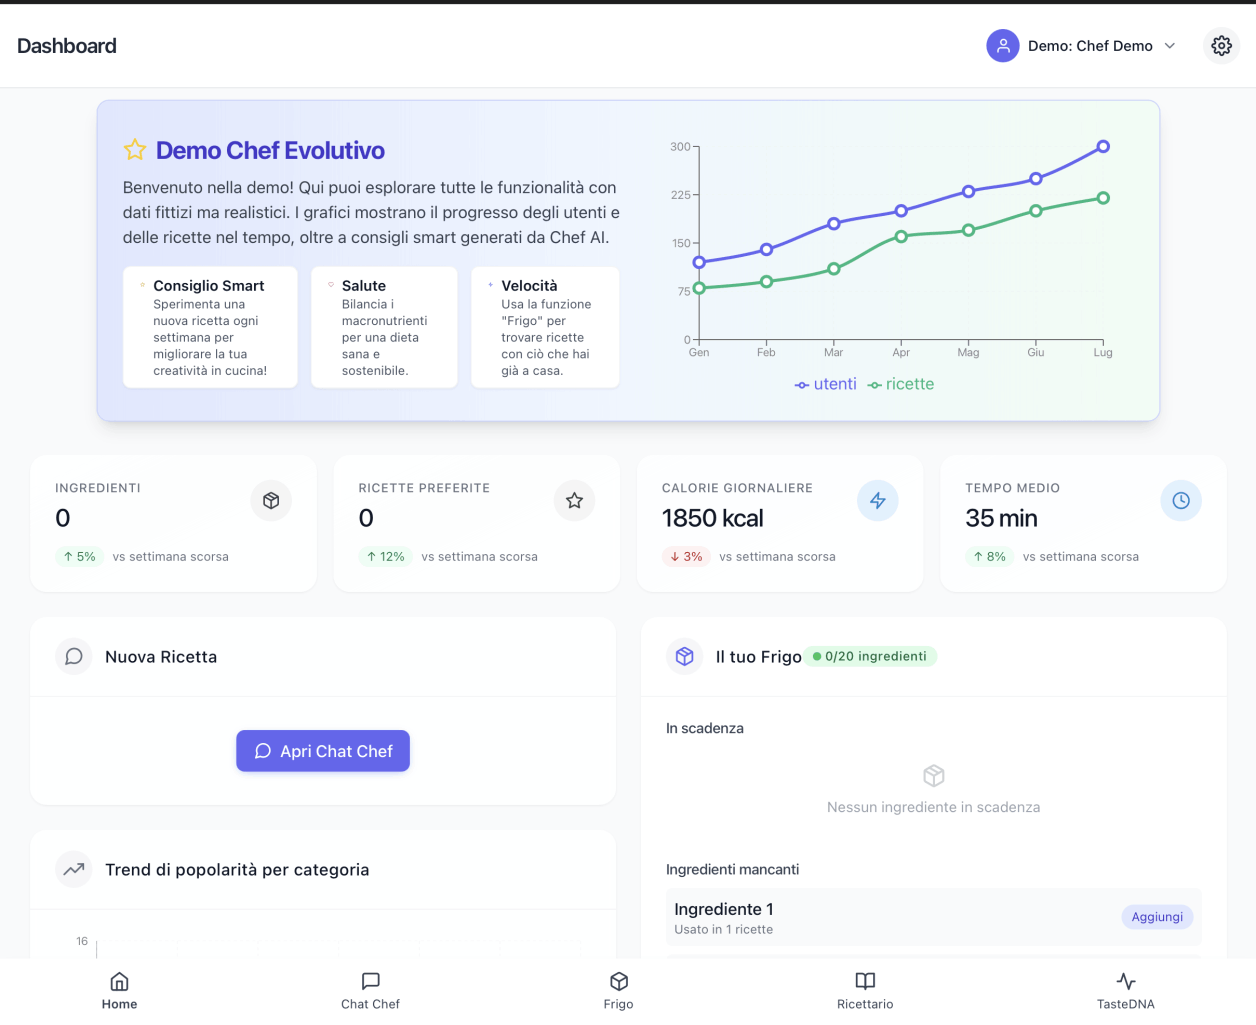Click the Lug data point on utenti line
The width and height of the screenshot is (1256, 1025).
[x=1103, y=147]
